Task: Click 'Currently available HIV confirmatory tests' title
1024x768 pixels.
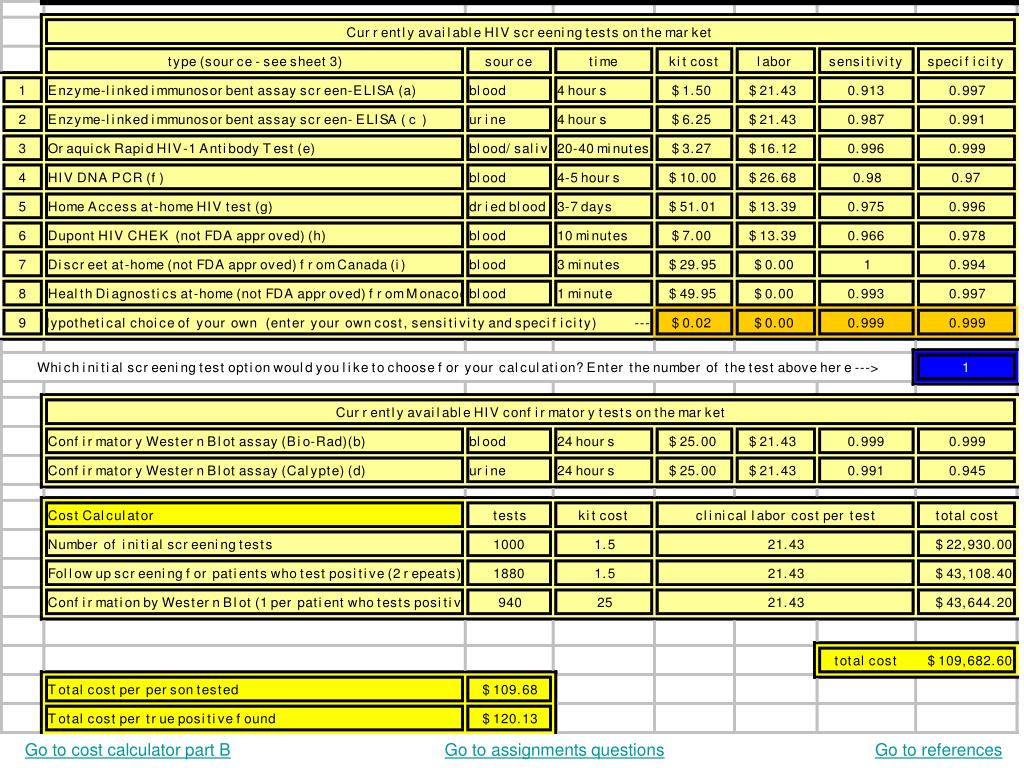Action: (x=529, y=412)
